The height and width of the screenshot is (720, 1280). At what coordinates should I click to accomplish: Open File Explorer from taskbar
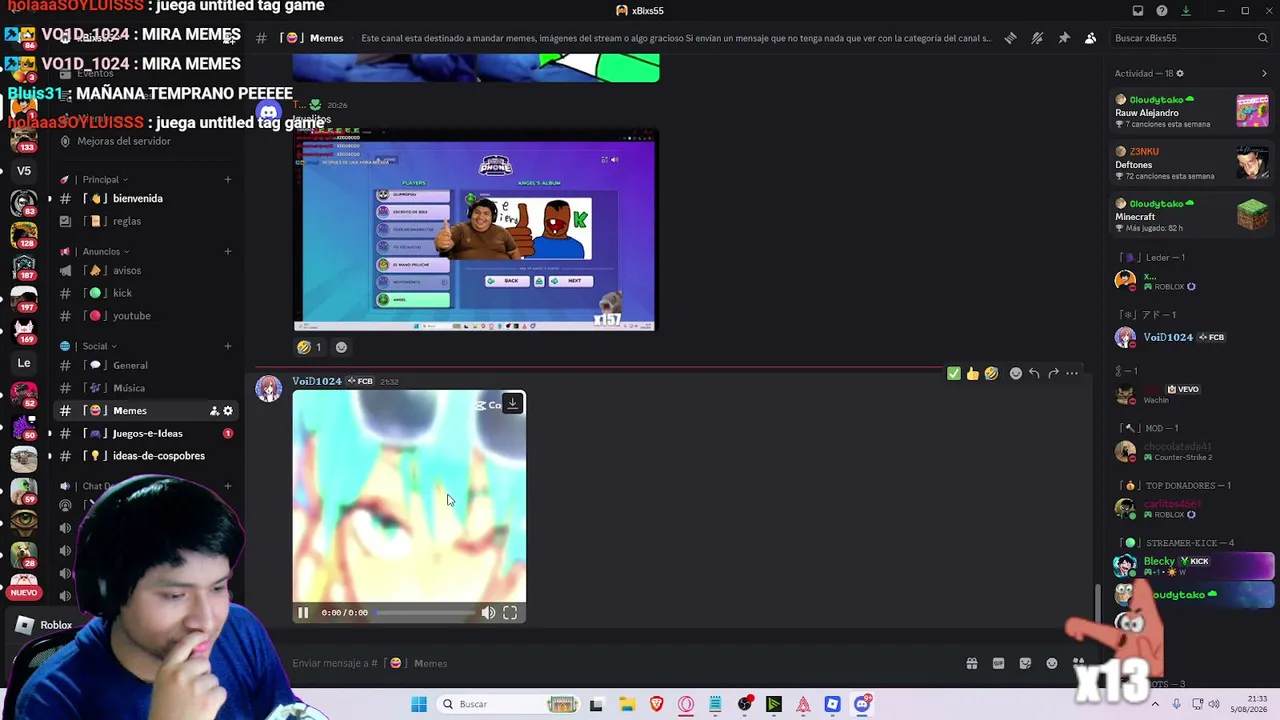627,704
